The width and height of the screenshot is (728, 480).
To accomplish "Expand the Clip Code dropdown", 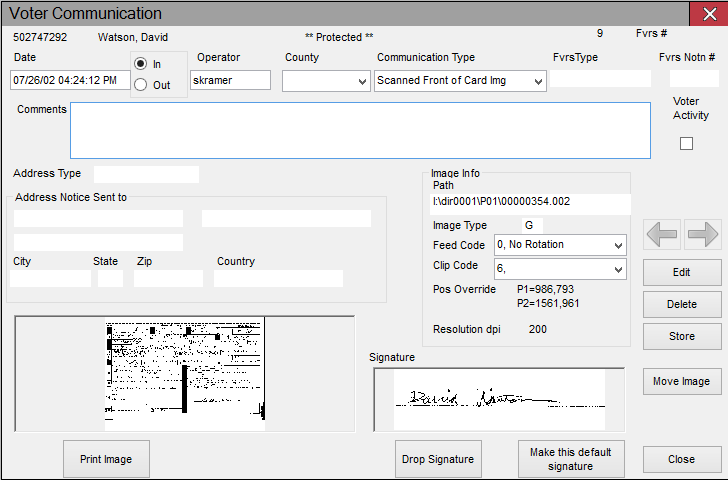I will click(559, 269).
